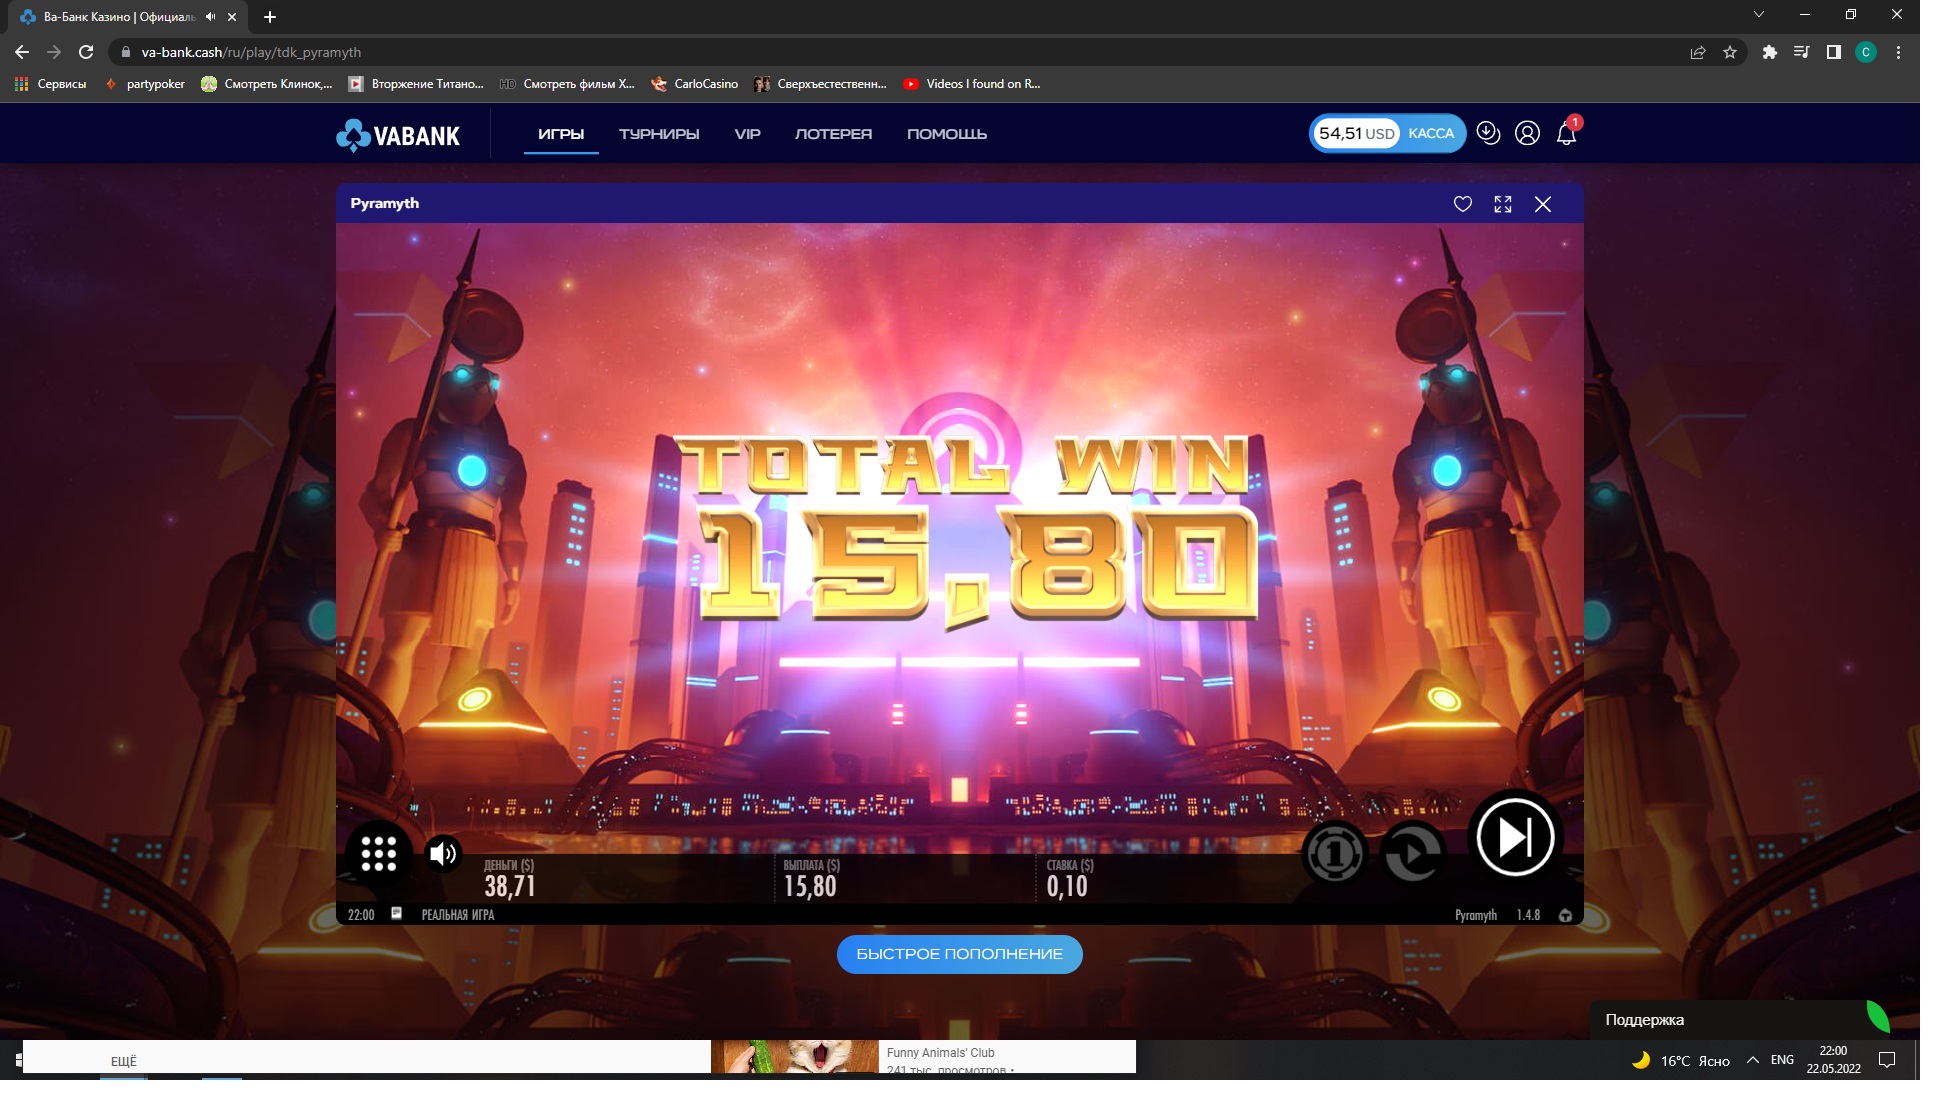Add Pyramyth to favorites heart icon
The height and width of the screenshot is (1098, 1940).
coord(1462,204)
